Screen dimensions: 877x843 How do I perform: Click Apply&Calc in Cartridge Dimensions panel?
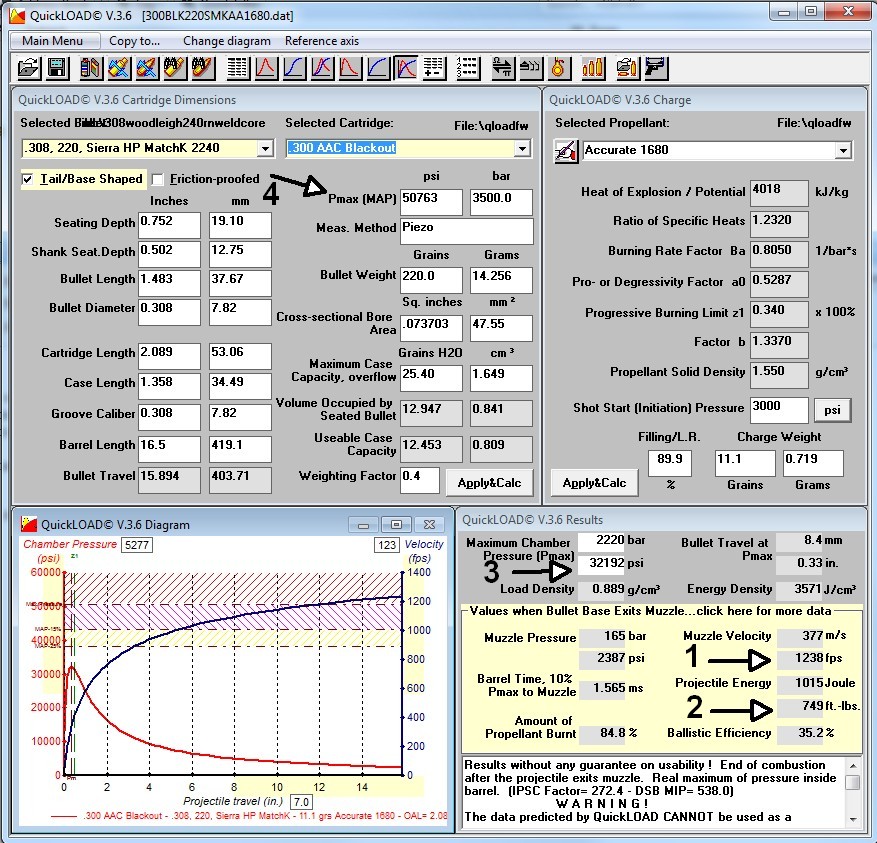point(489,483)
